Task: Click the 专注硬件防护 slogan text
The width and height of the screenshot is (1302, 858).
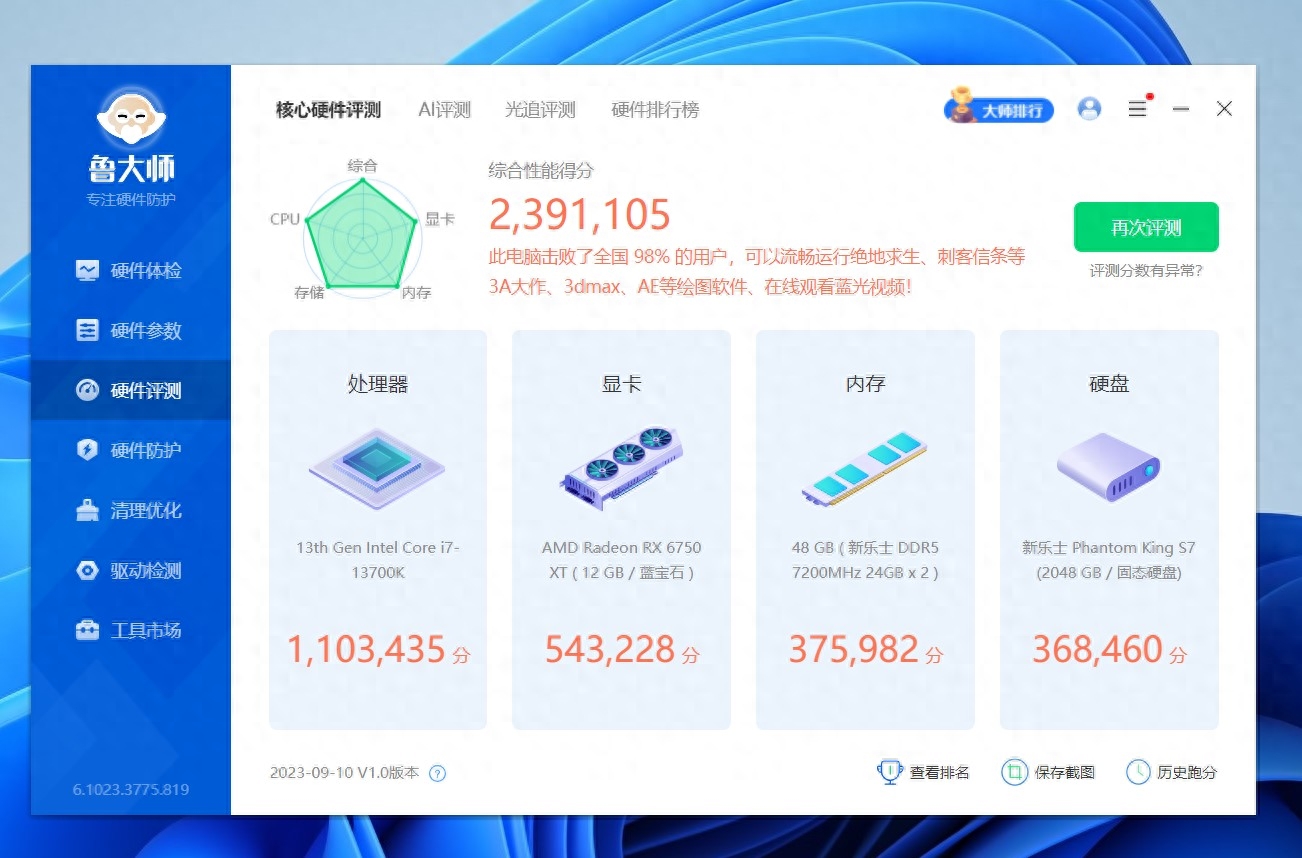Action: (131, 199)
